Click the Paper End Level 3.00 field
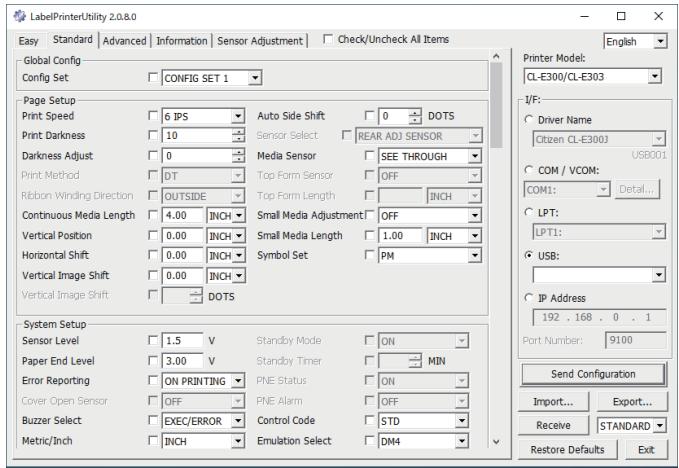The height and width of the screenshot is (468, 679). coord(182,361)
